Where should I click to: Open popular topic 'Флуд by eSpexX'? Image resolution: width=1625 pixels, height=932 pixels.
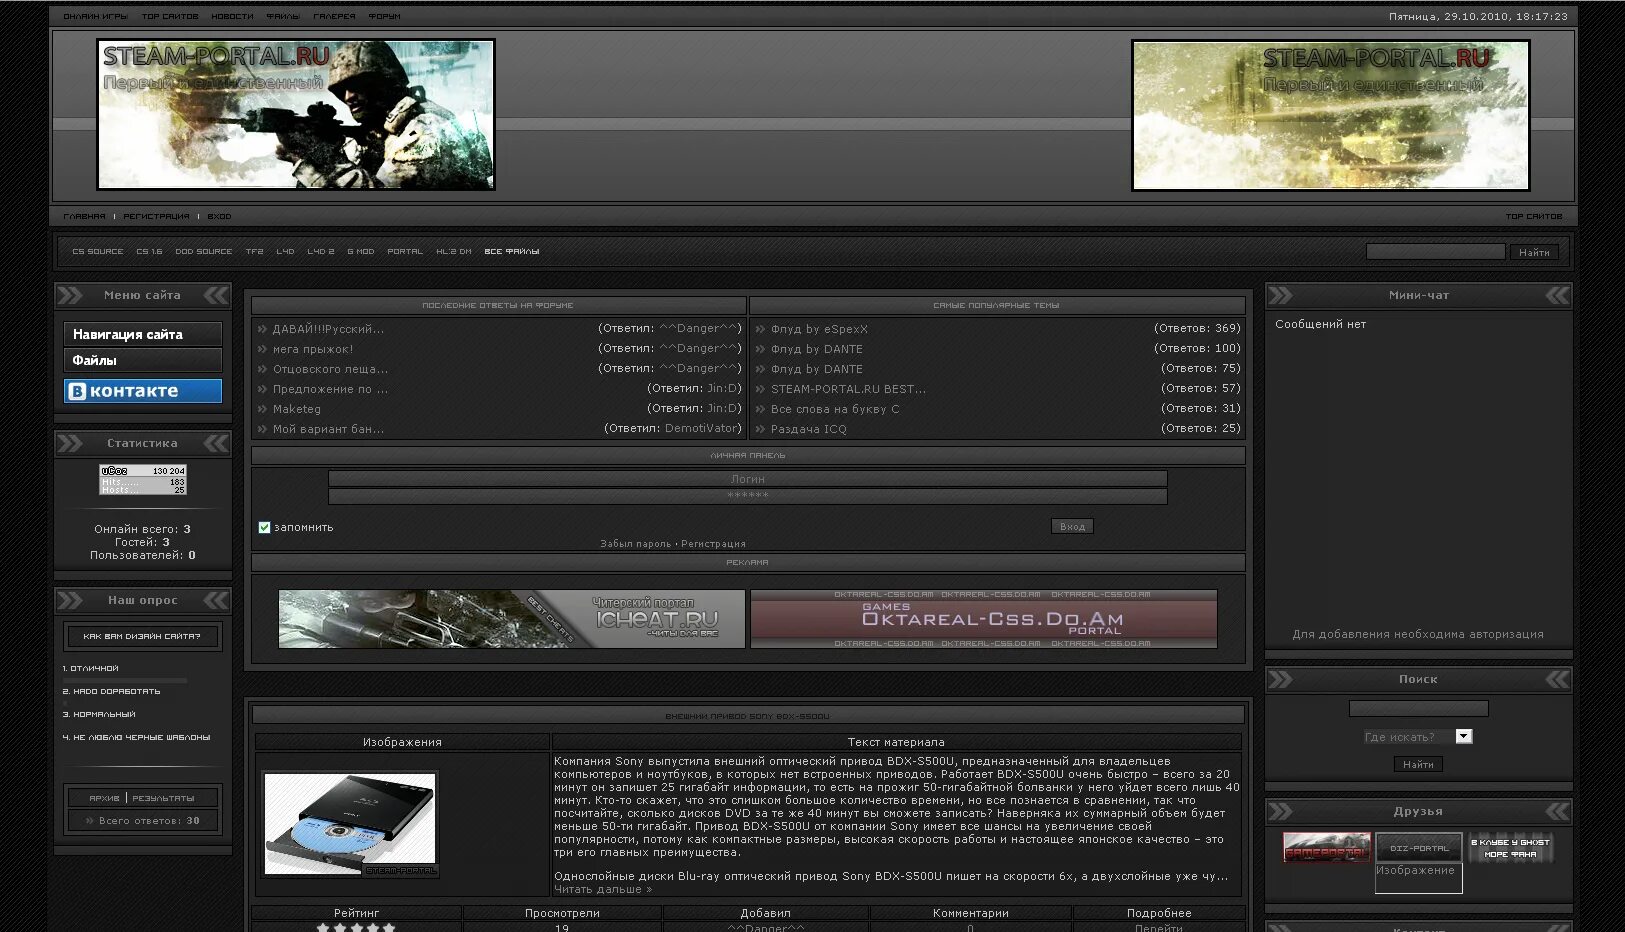(x=819, y=329)
